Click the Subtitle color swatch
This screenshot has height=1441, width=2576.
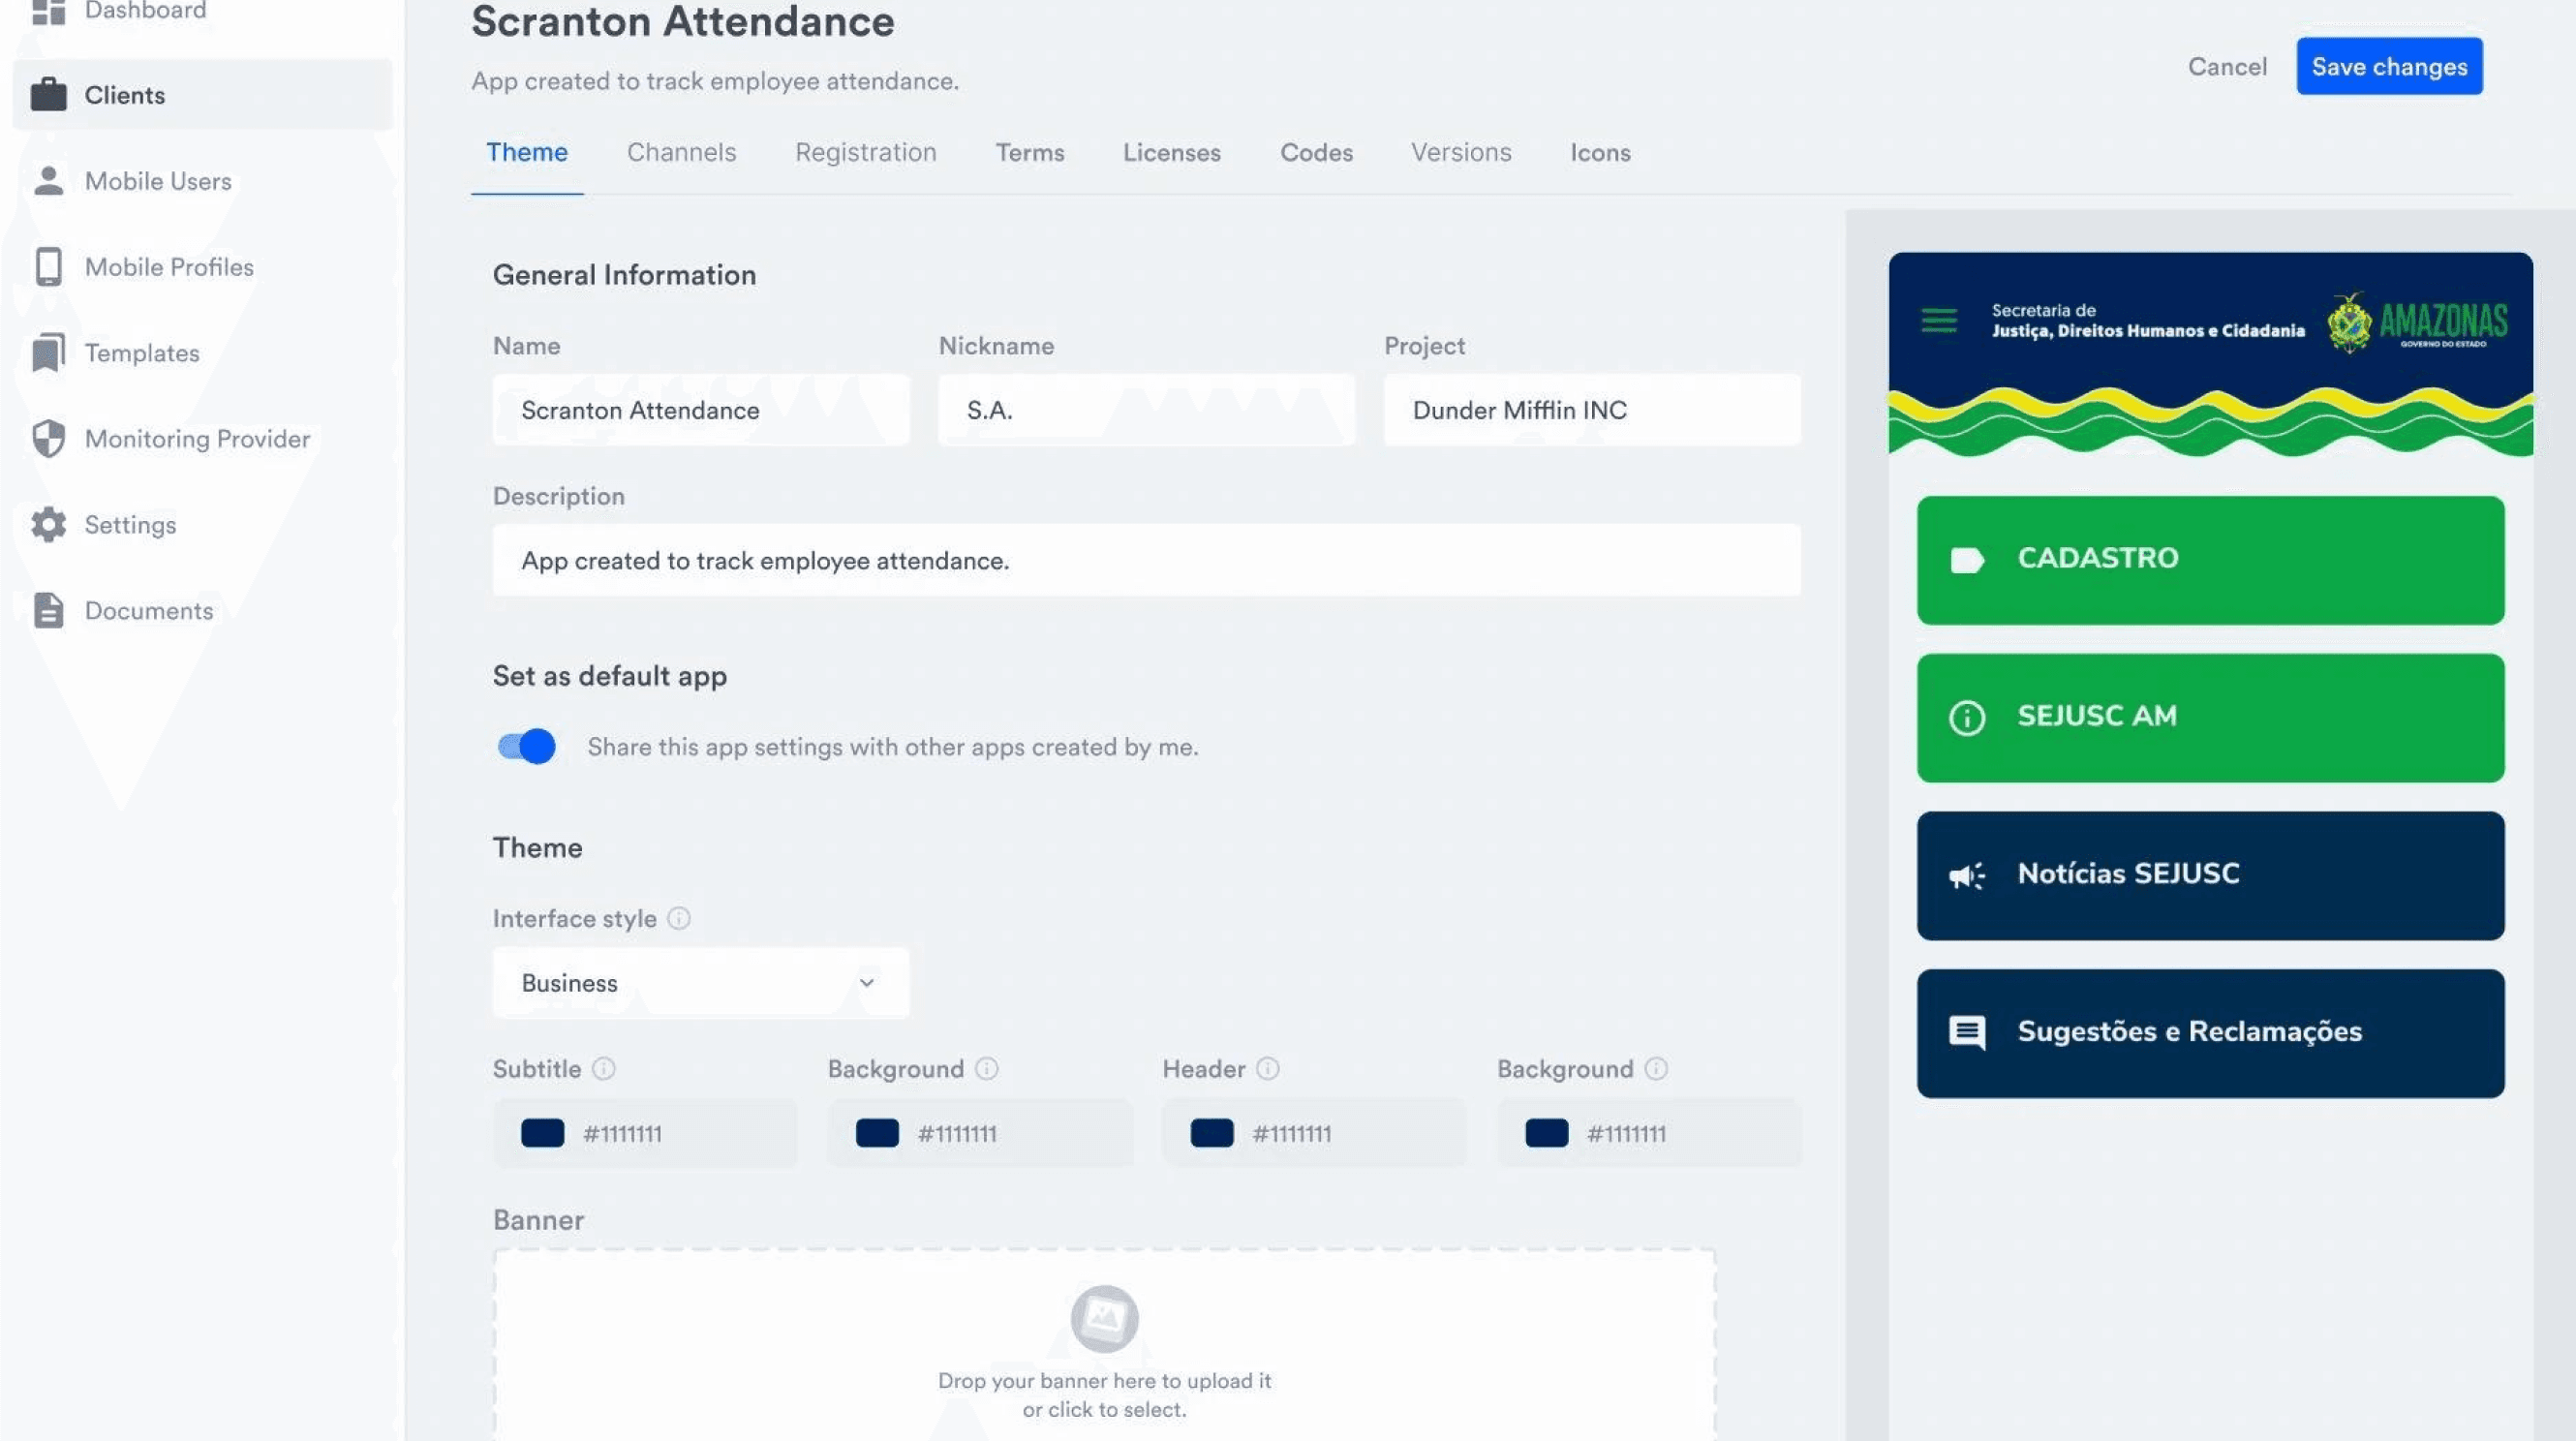542,1133
